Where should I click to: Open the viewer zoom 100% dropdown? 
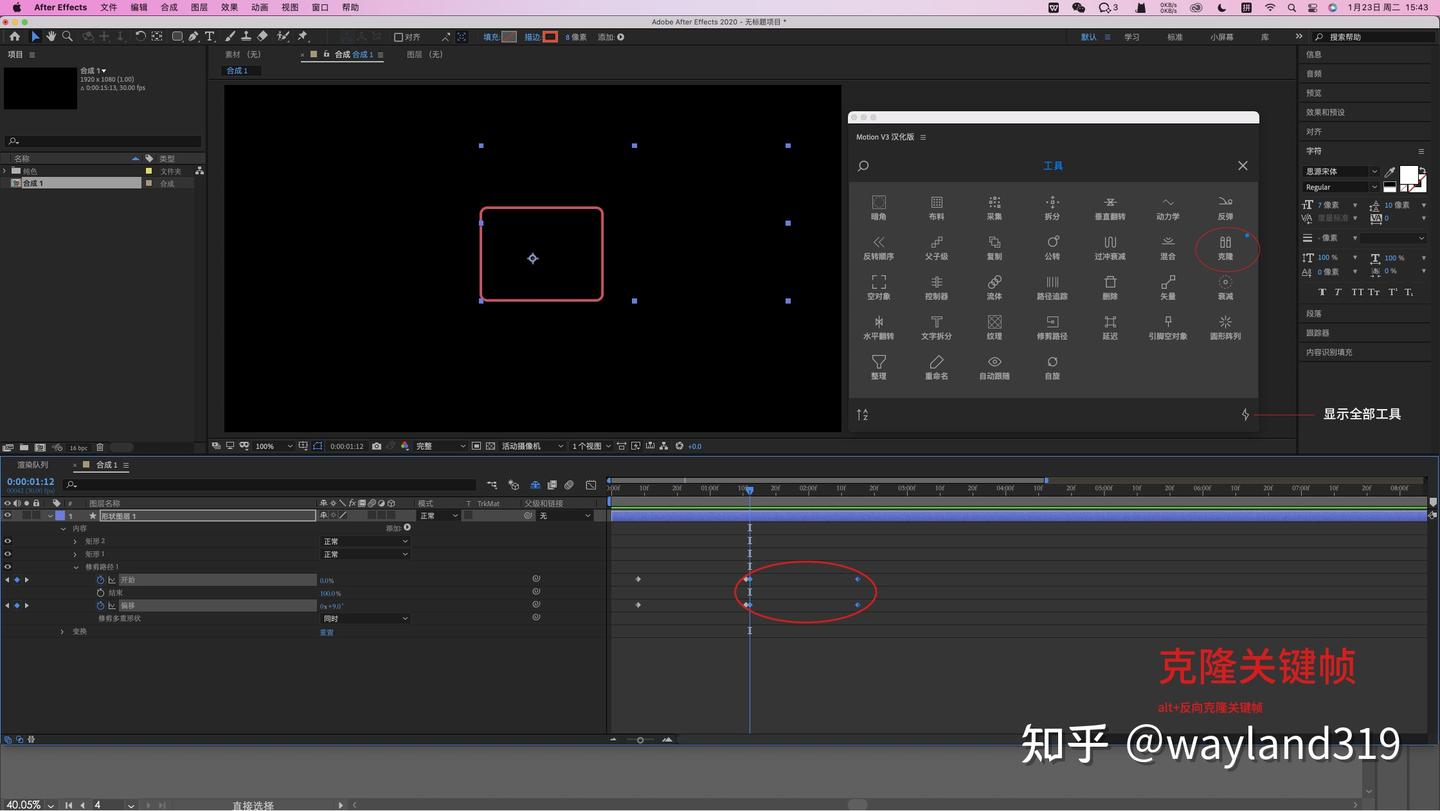pos(273,446)
